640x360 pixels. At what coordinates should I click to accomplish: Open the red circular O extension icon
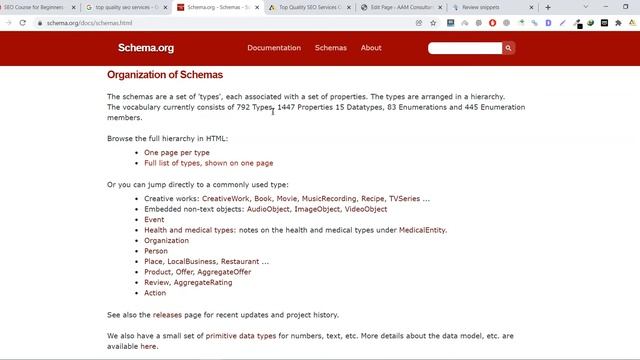[493, 23]
